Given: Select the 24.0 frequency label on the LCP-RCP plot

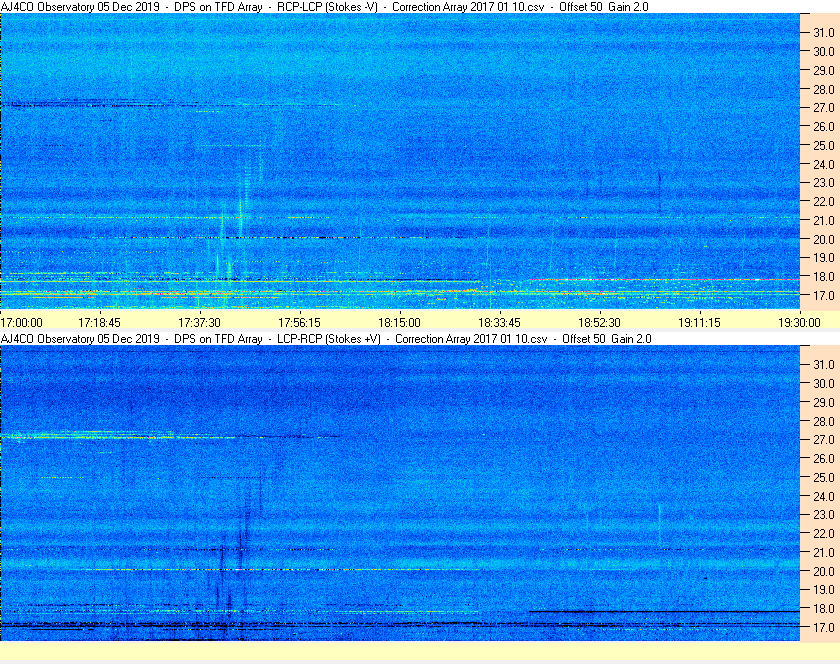Looking at the screenshot, I should click(824, 496).
